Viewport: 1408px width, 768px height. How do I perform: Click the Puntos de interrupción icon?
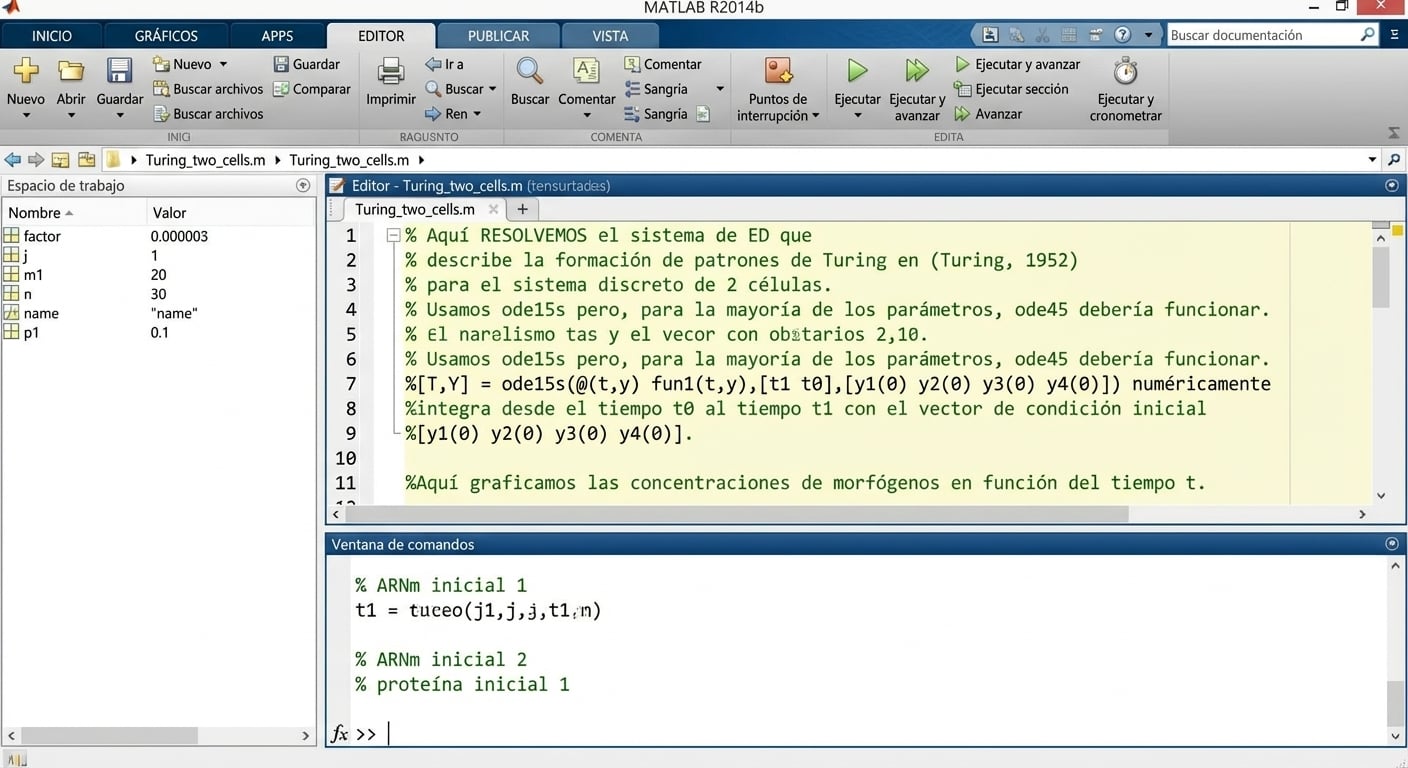[778, 71]
